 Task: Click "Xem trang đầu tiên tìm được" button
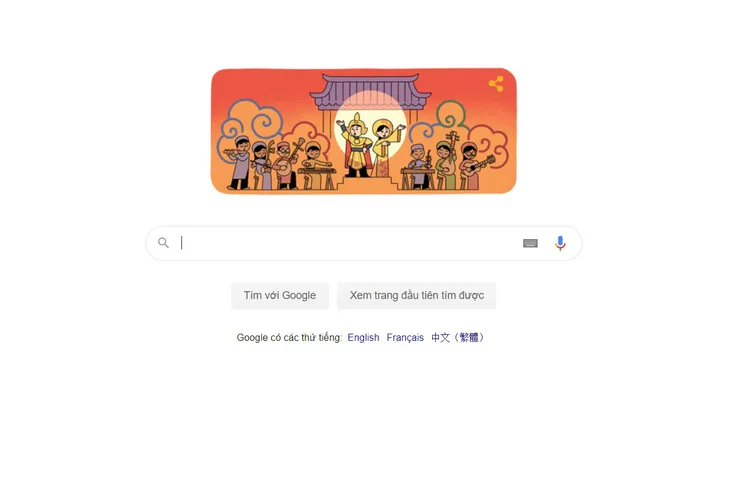point(417,295)
